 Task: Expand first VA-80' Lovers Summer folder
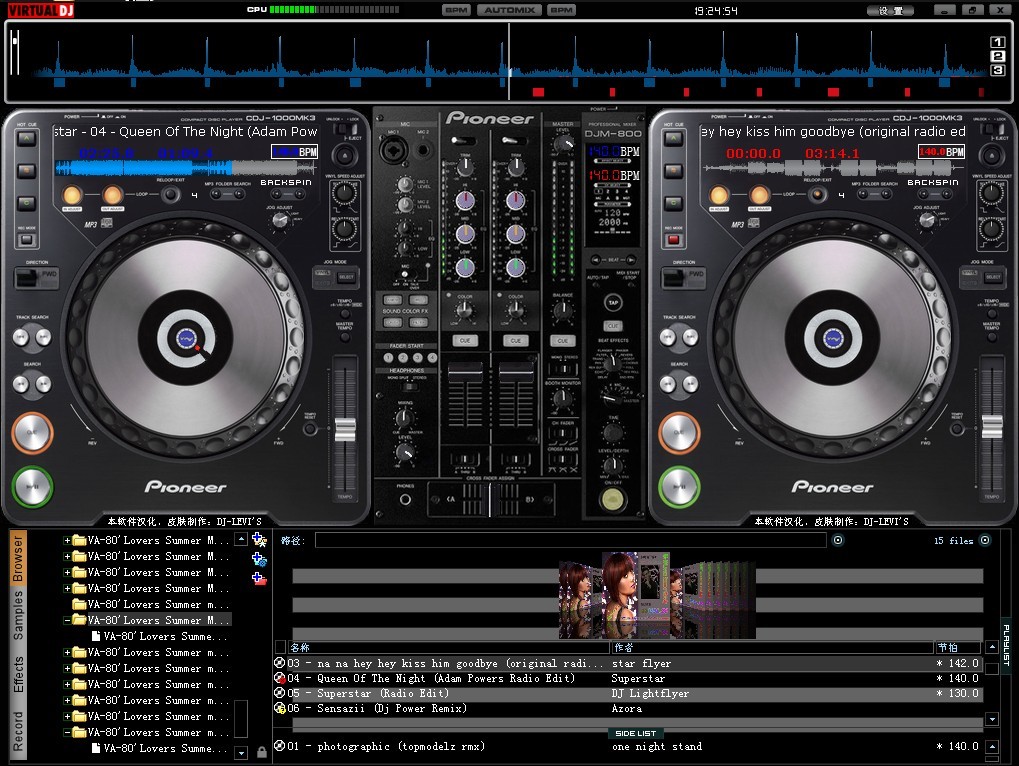click(x=67, y=540)
